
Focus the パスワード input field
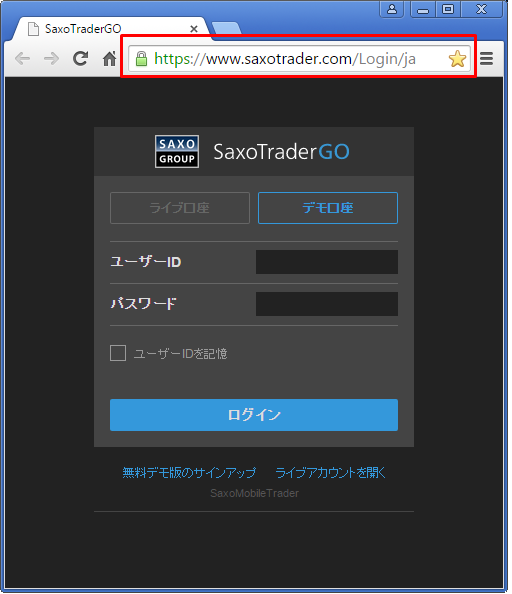click(x=327, y=304)
